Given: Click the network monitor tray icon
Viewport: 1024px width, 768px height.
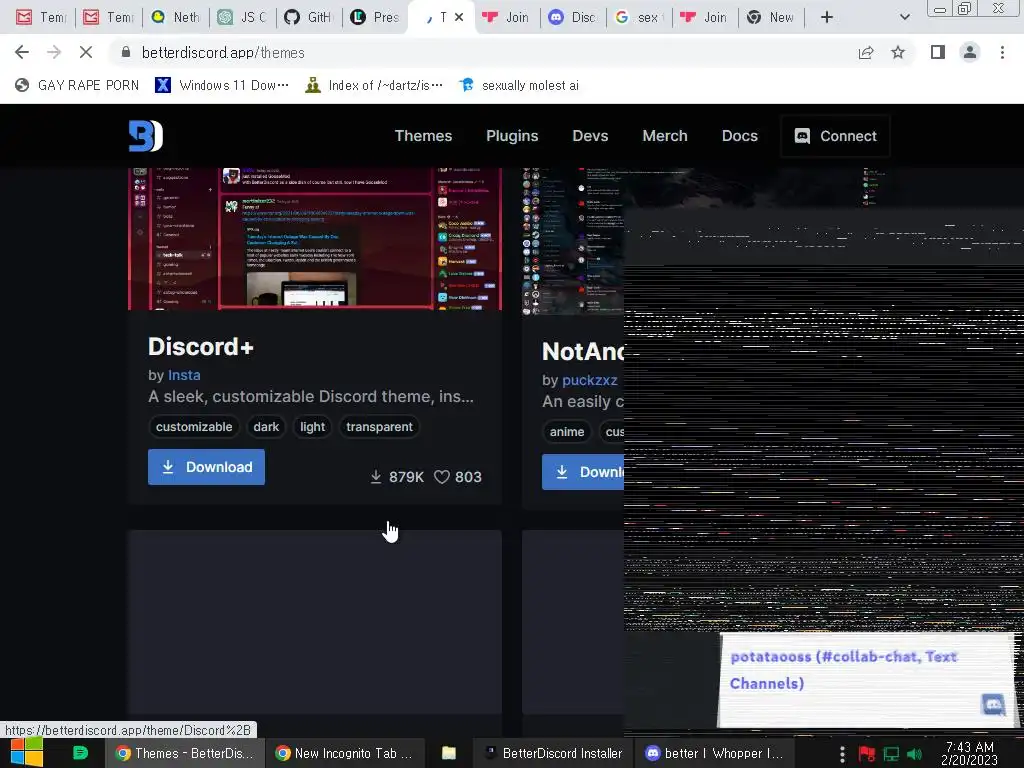Looking at the screenshot, I should point(891,754).
